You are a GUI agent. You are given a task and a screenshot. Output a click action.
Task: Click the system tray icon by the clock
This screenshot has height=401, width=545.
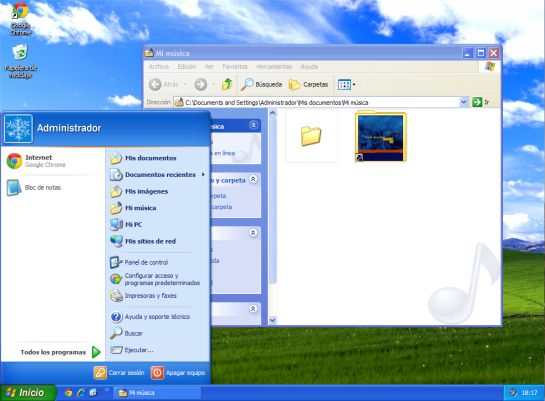click(x=513, y=393)
